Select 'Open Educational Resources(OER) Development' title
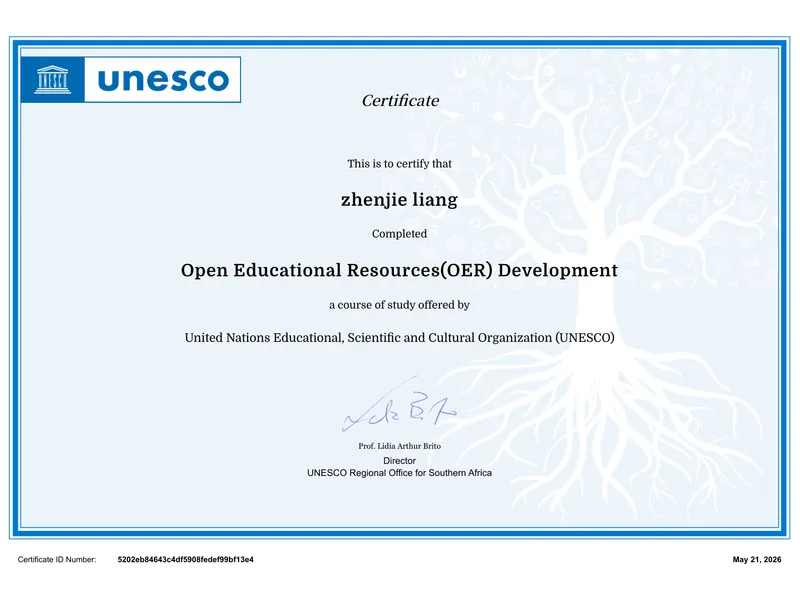 [x=399, y=270]
